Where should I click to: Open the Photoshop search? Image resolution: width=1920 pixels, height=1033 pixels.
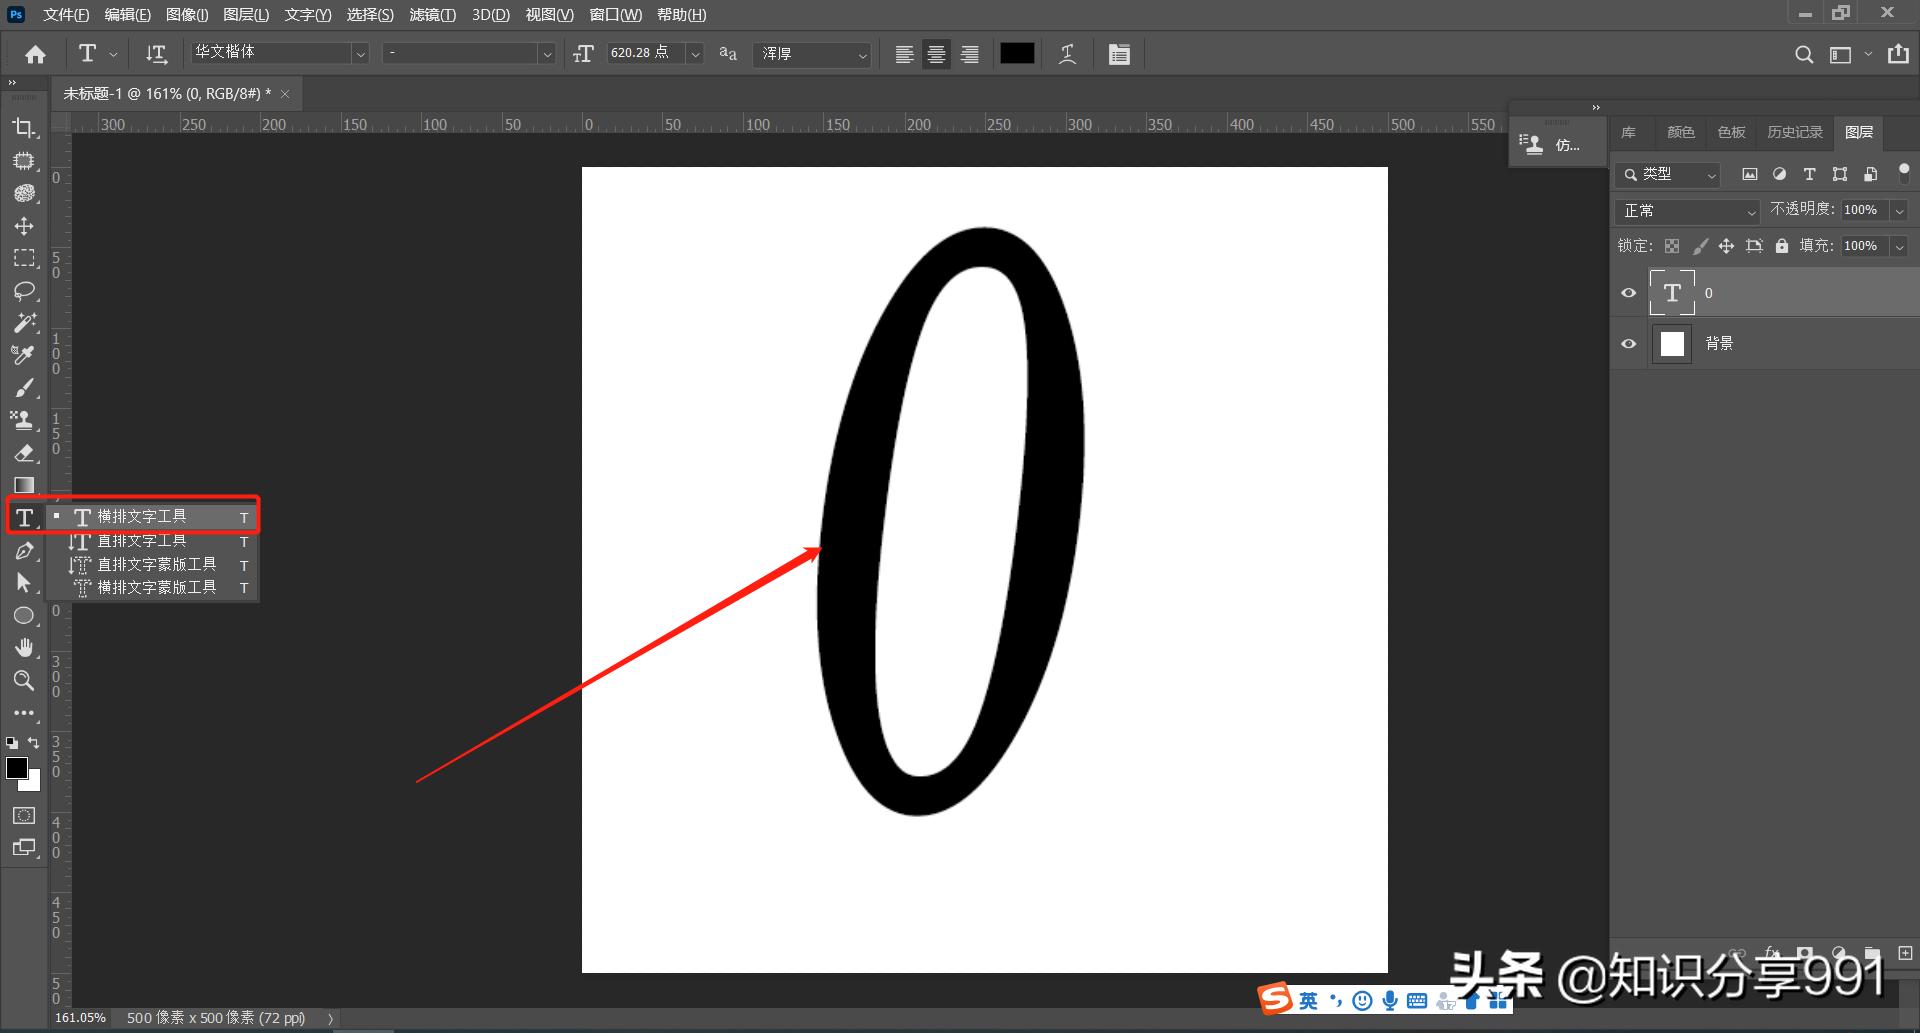coord(1804,54)
